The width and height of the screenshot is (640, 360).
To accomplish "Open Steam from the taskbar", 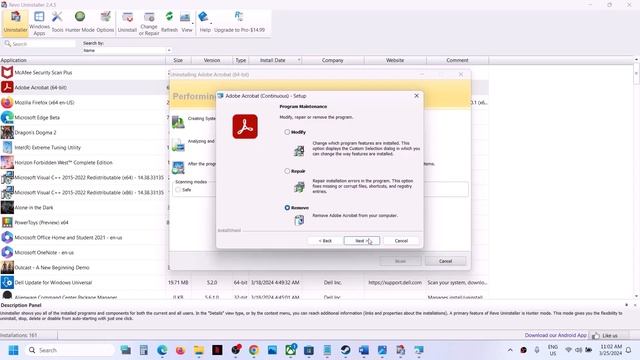I will point(345,350).
